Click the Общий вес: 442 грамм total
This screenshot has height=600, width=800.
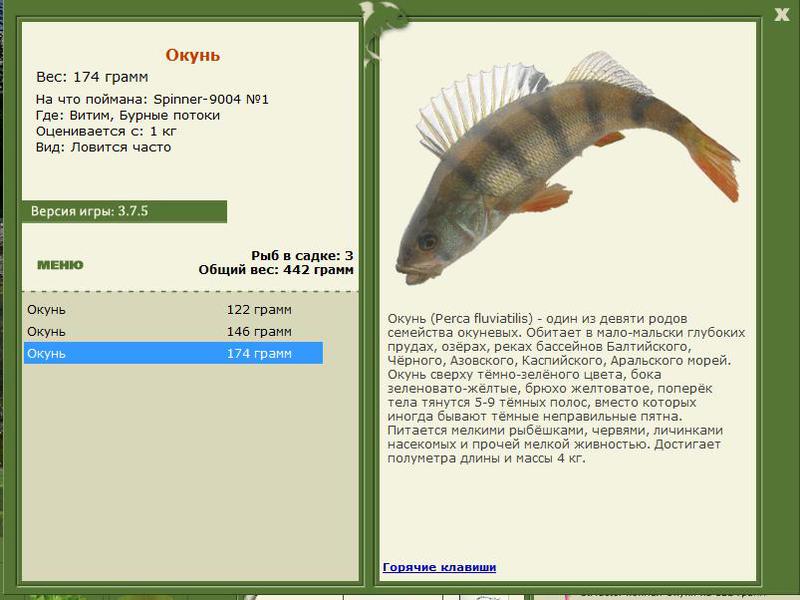[x=276, y=269]
